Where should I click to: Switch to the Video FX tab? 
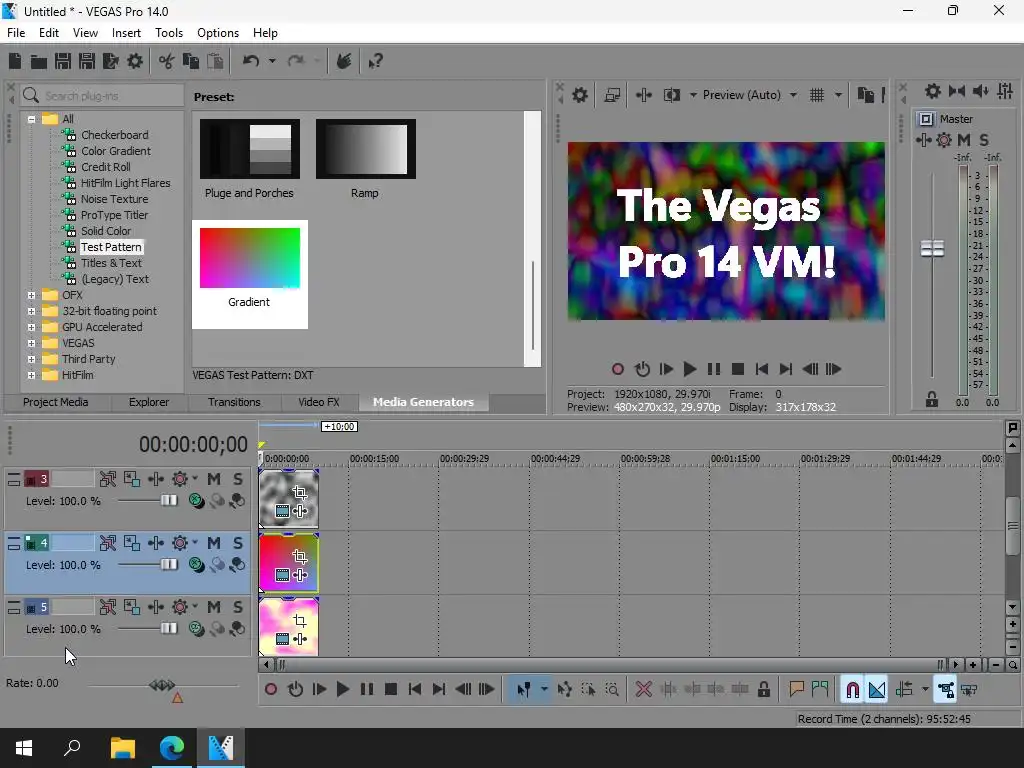[x=319, y=402]
